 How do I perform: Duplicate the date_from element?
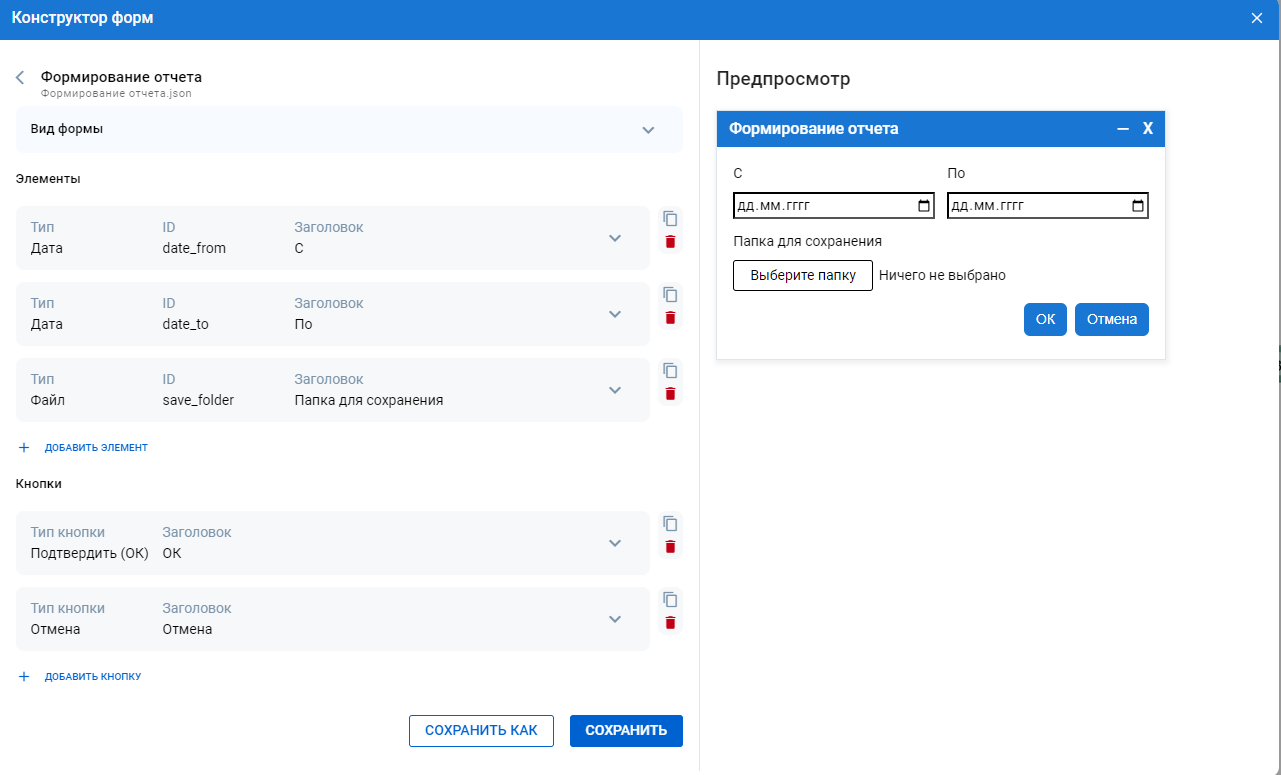[x=670, y=218]
